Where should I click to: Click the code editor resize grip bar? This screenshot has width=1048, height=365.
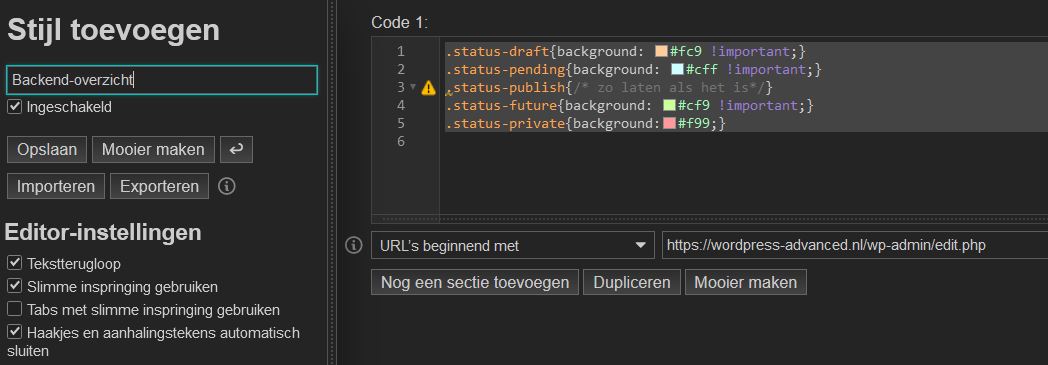pos(710,219)
